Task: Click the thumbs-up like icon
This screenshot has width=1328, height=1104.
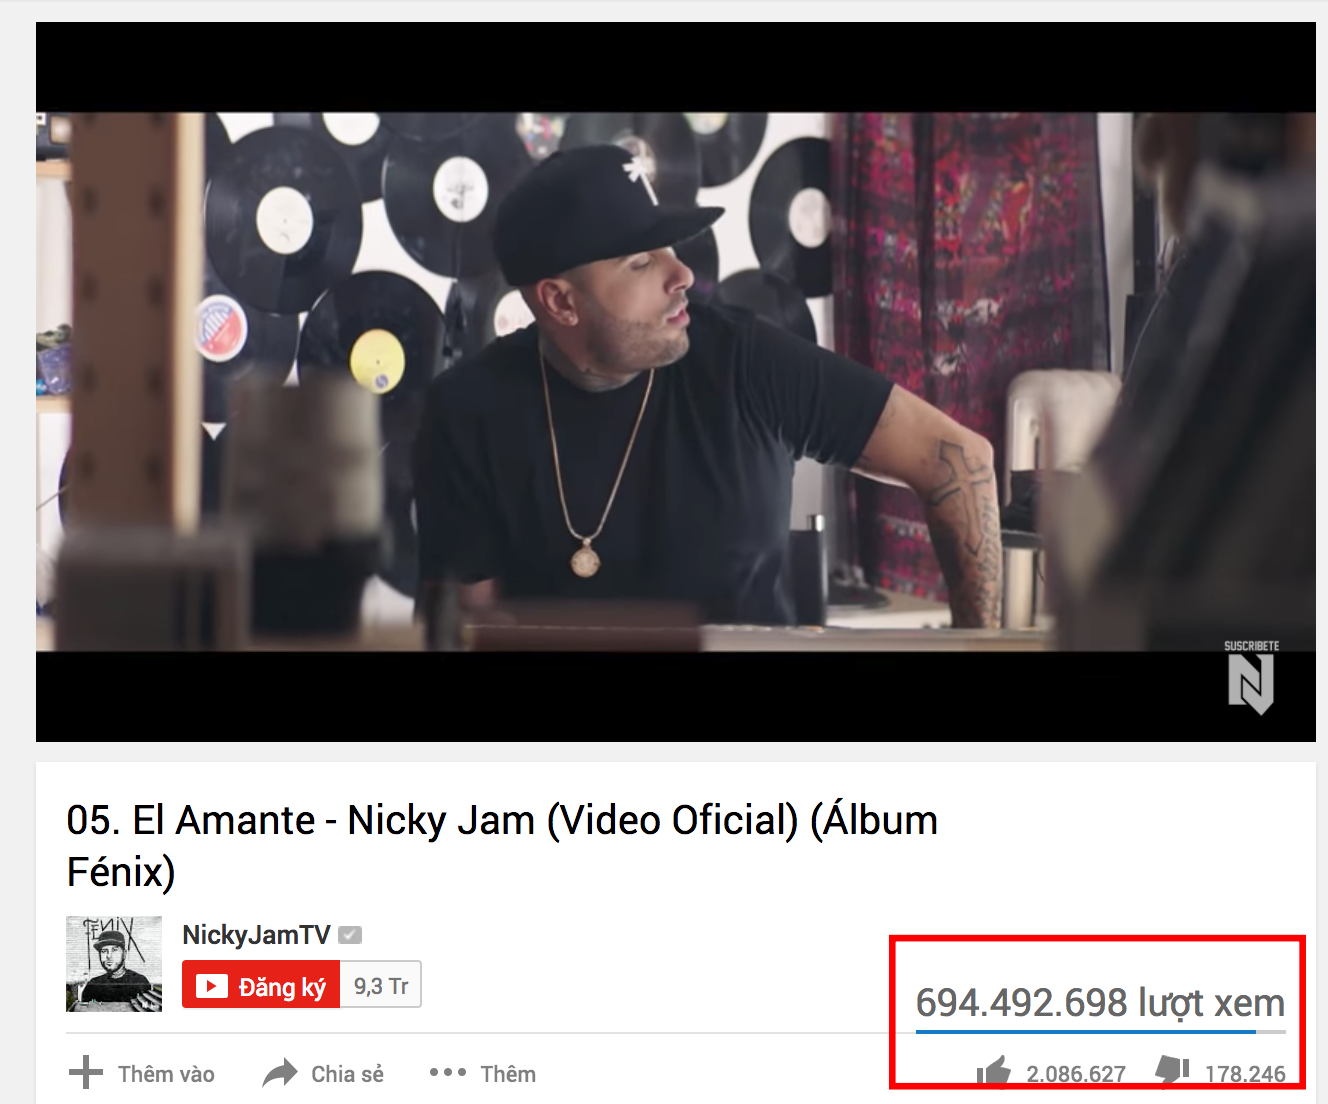Action: (994, 1072)
